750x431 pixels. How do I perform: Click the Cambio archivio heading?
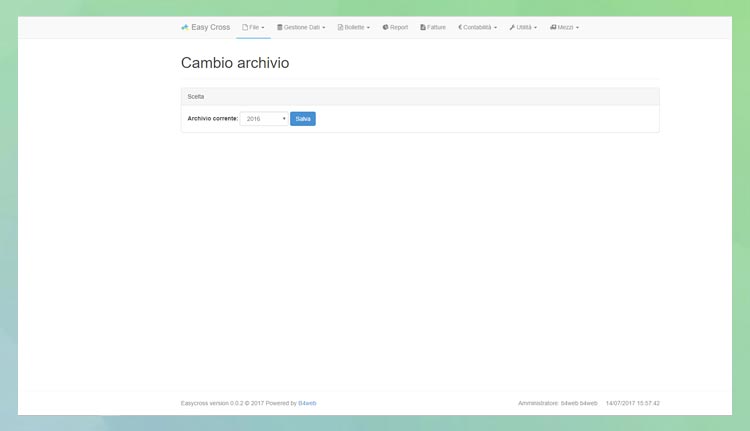[x=235, y=63]
